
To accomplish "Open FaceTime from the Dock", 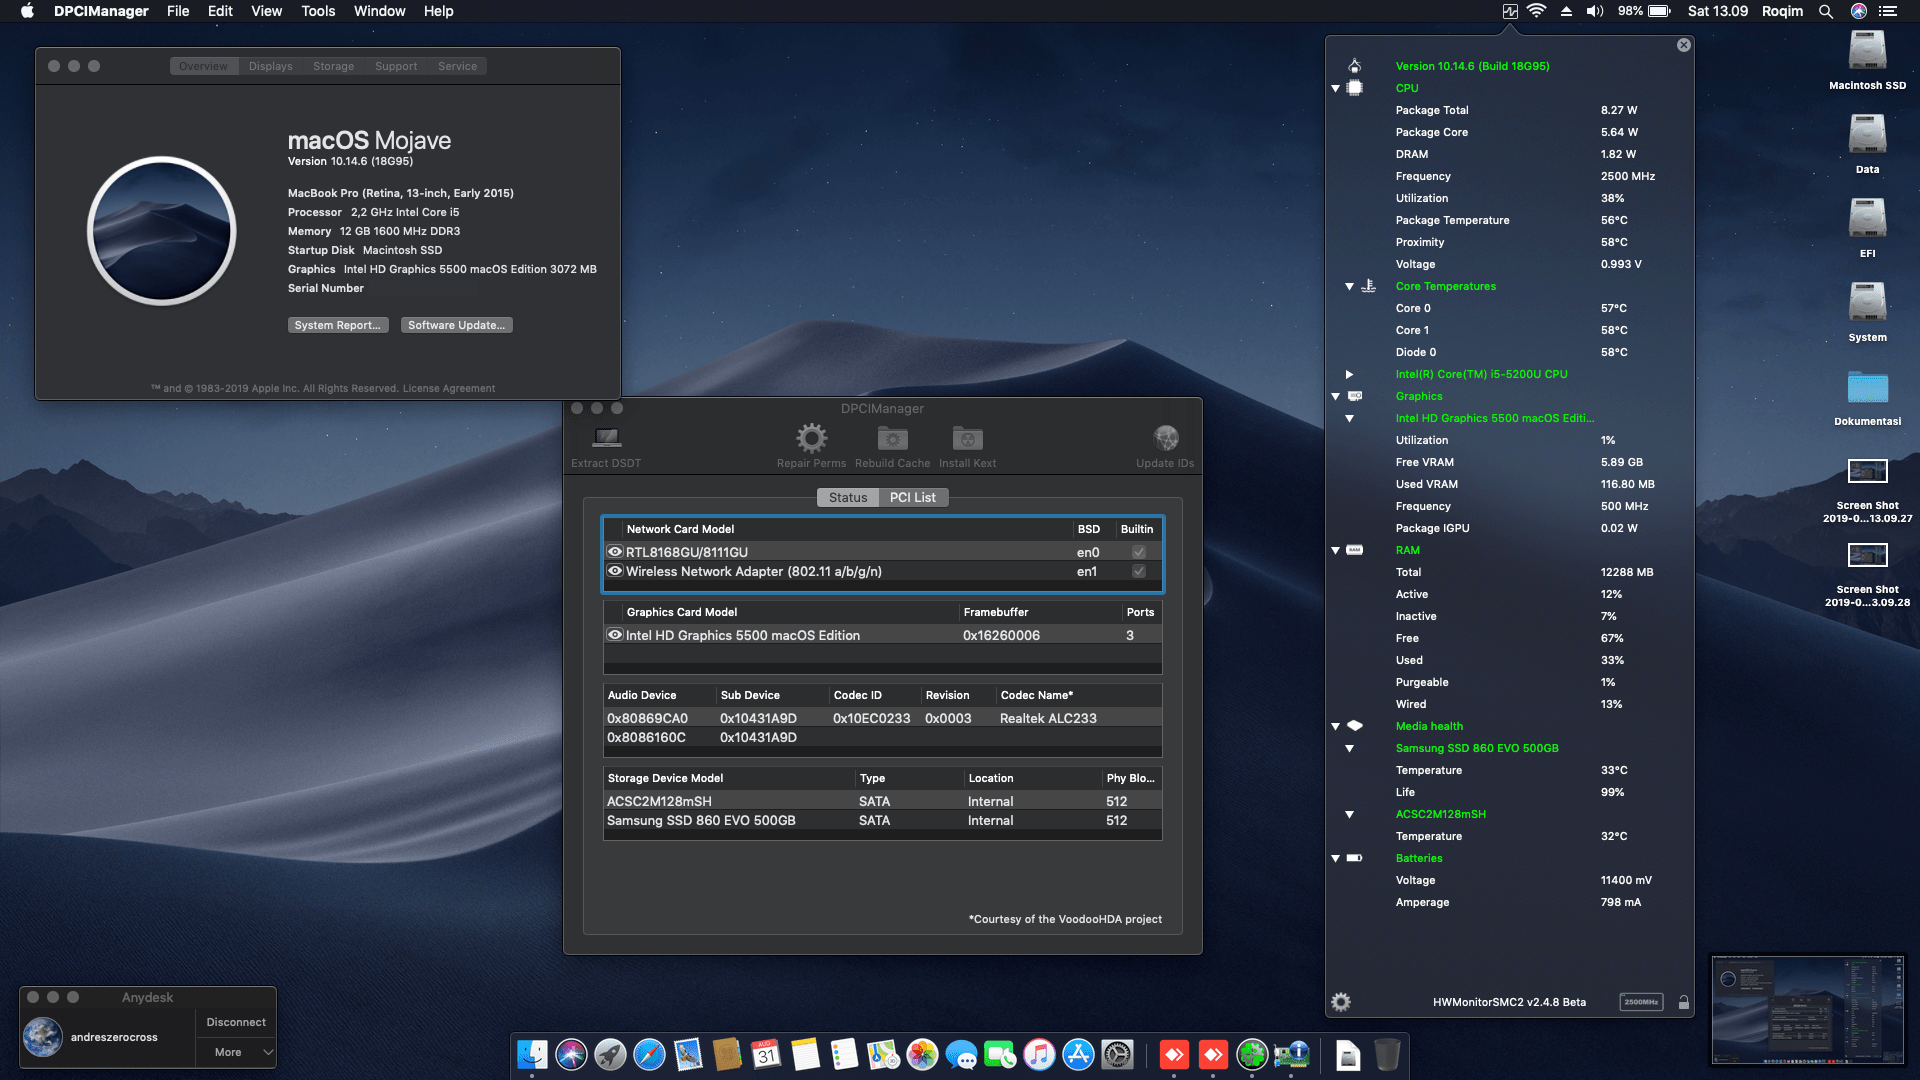I will (x=1000, y=1054).
